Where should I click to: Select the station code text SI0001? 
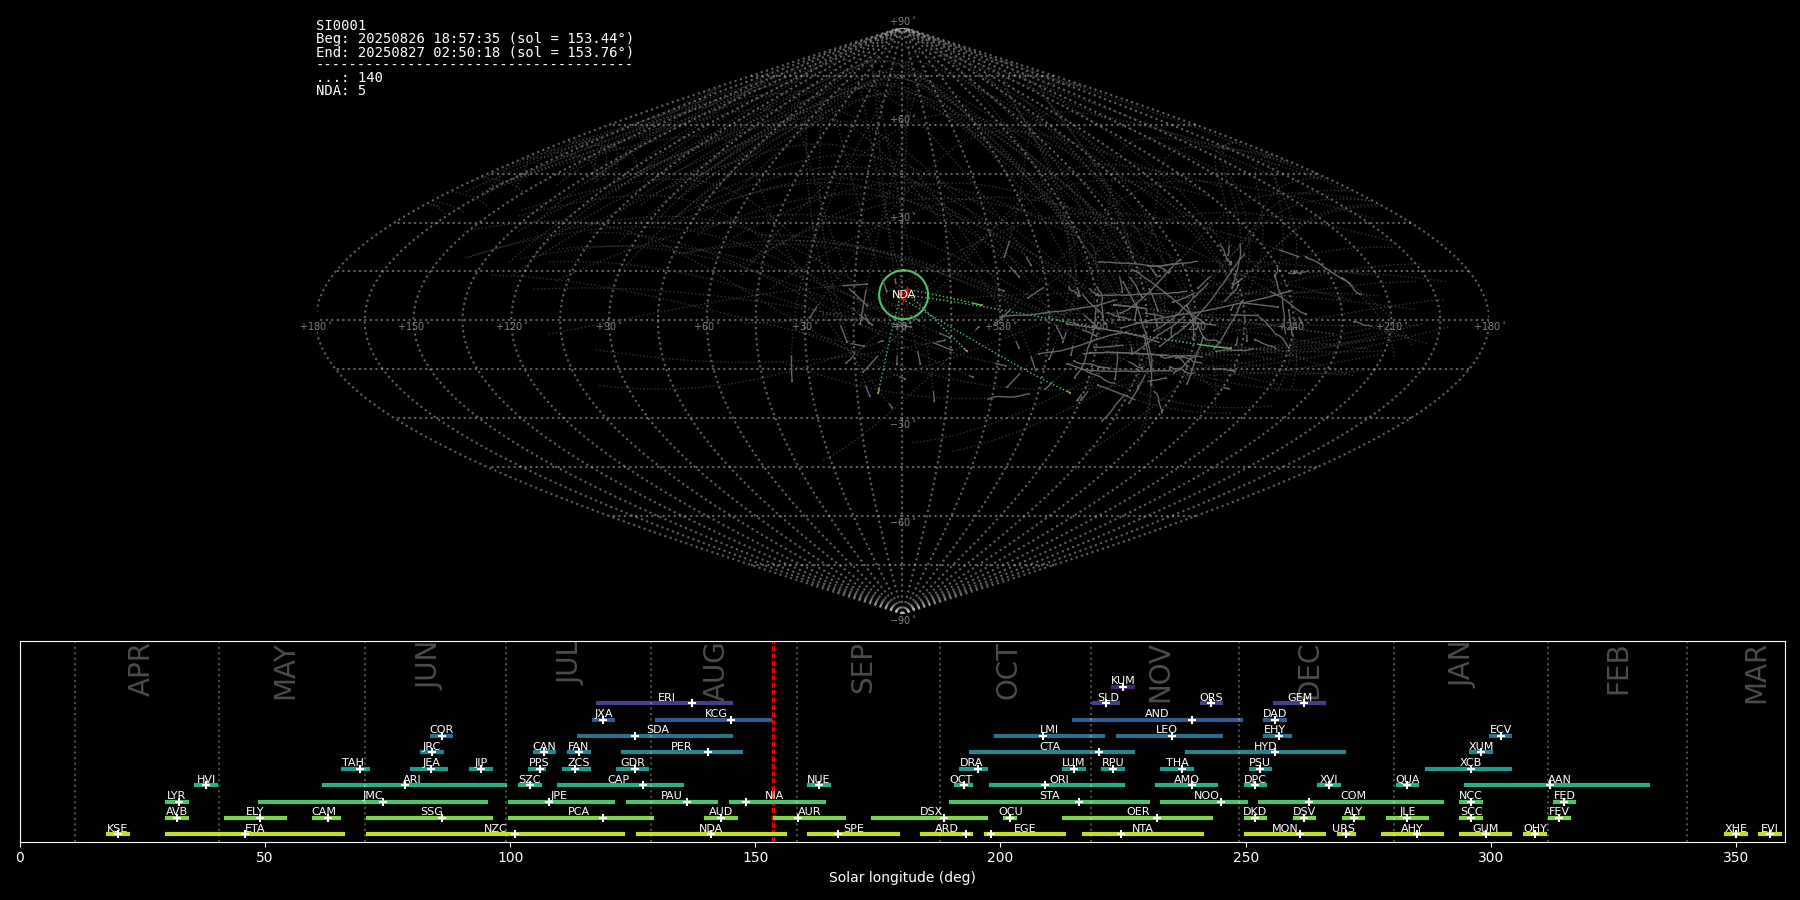pos(341,26)
